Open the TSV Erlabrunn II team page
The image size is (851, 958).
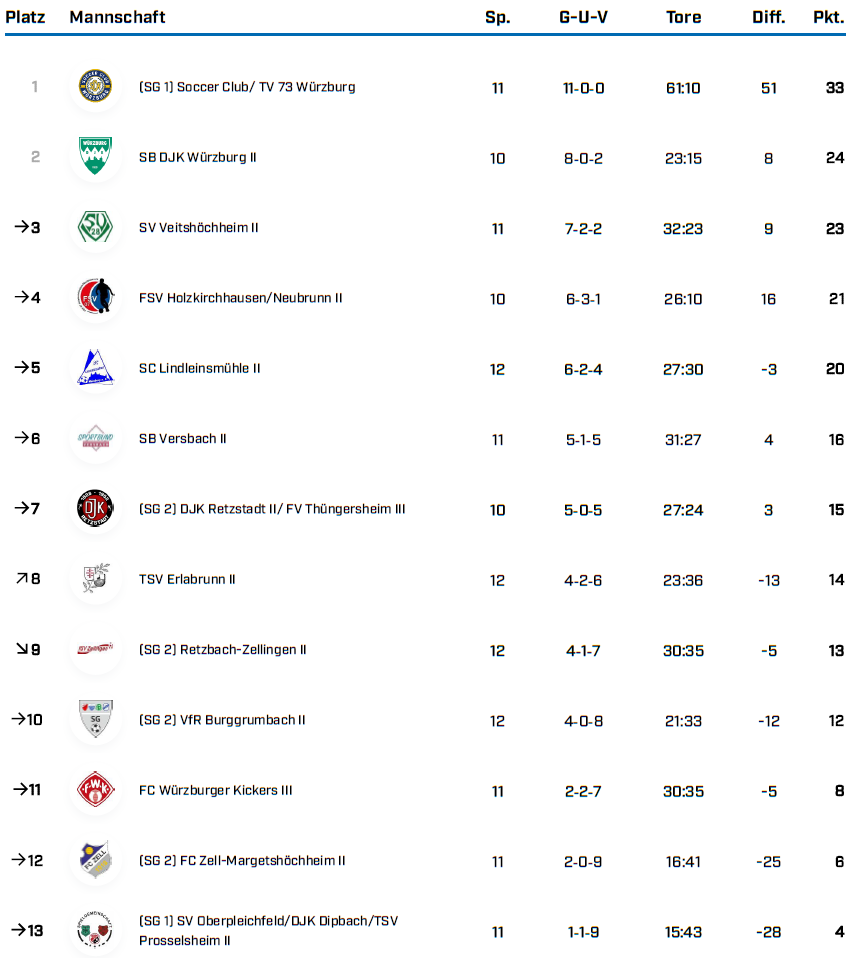pyautogui.click(x=187, y=579)
